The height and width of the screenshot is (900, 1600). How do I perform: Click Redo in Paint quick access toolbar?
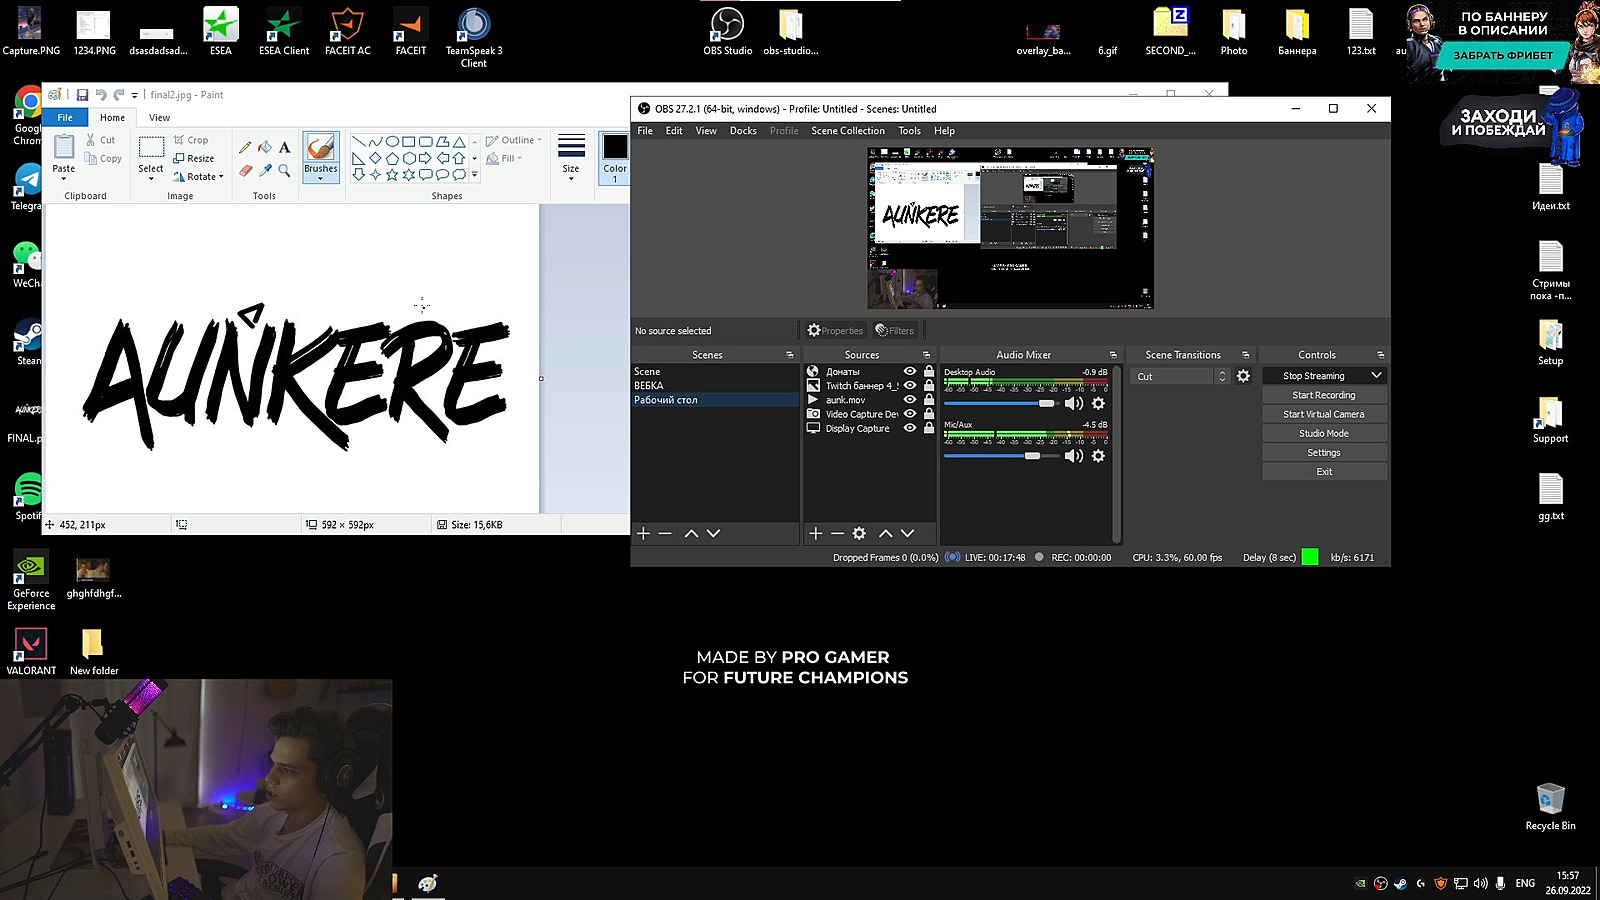118,95
